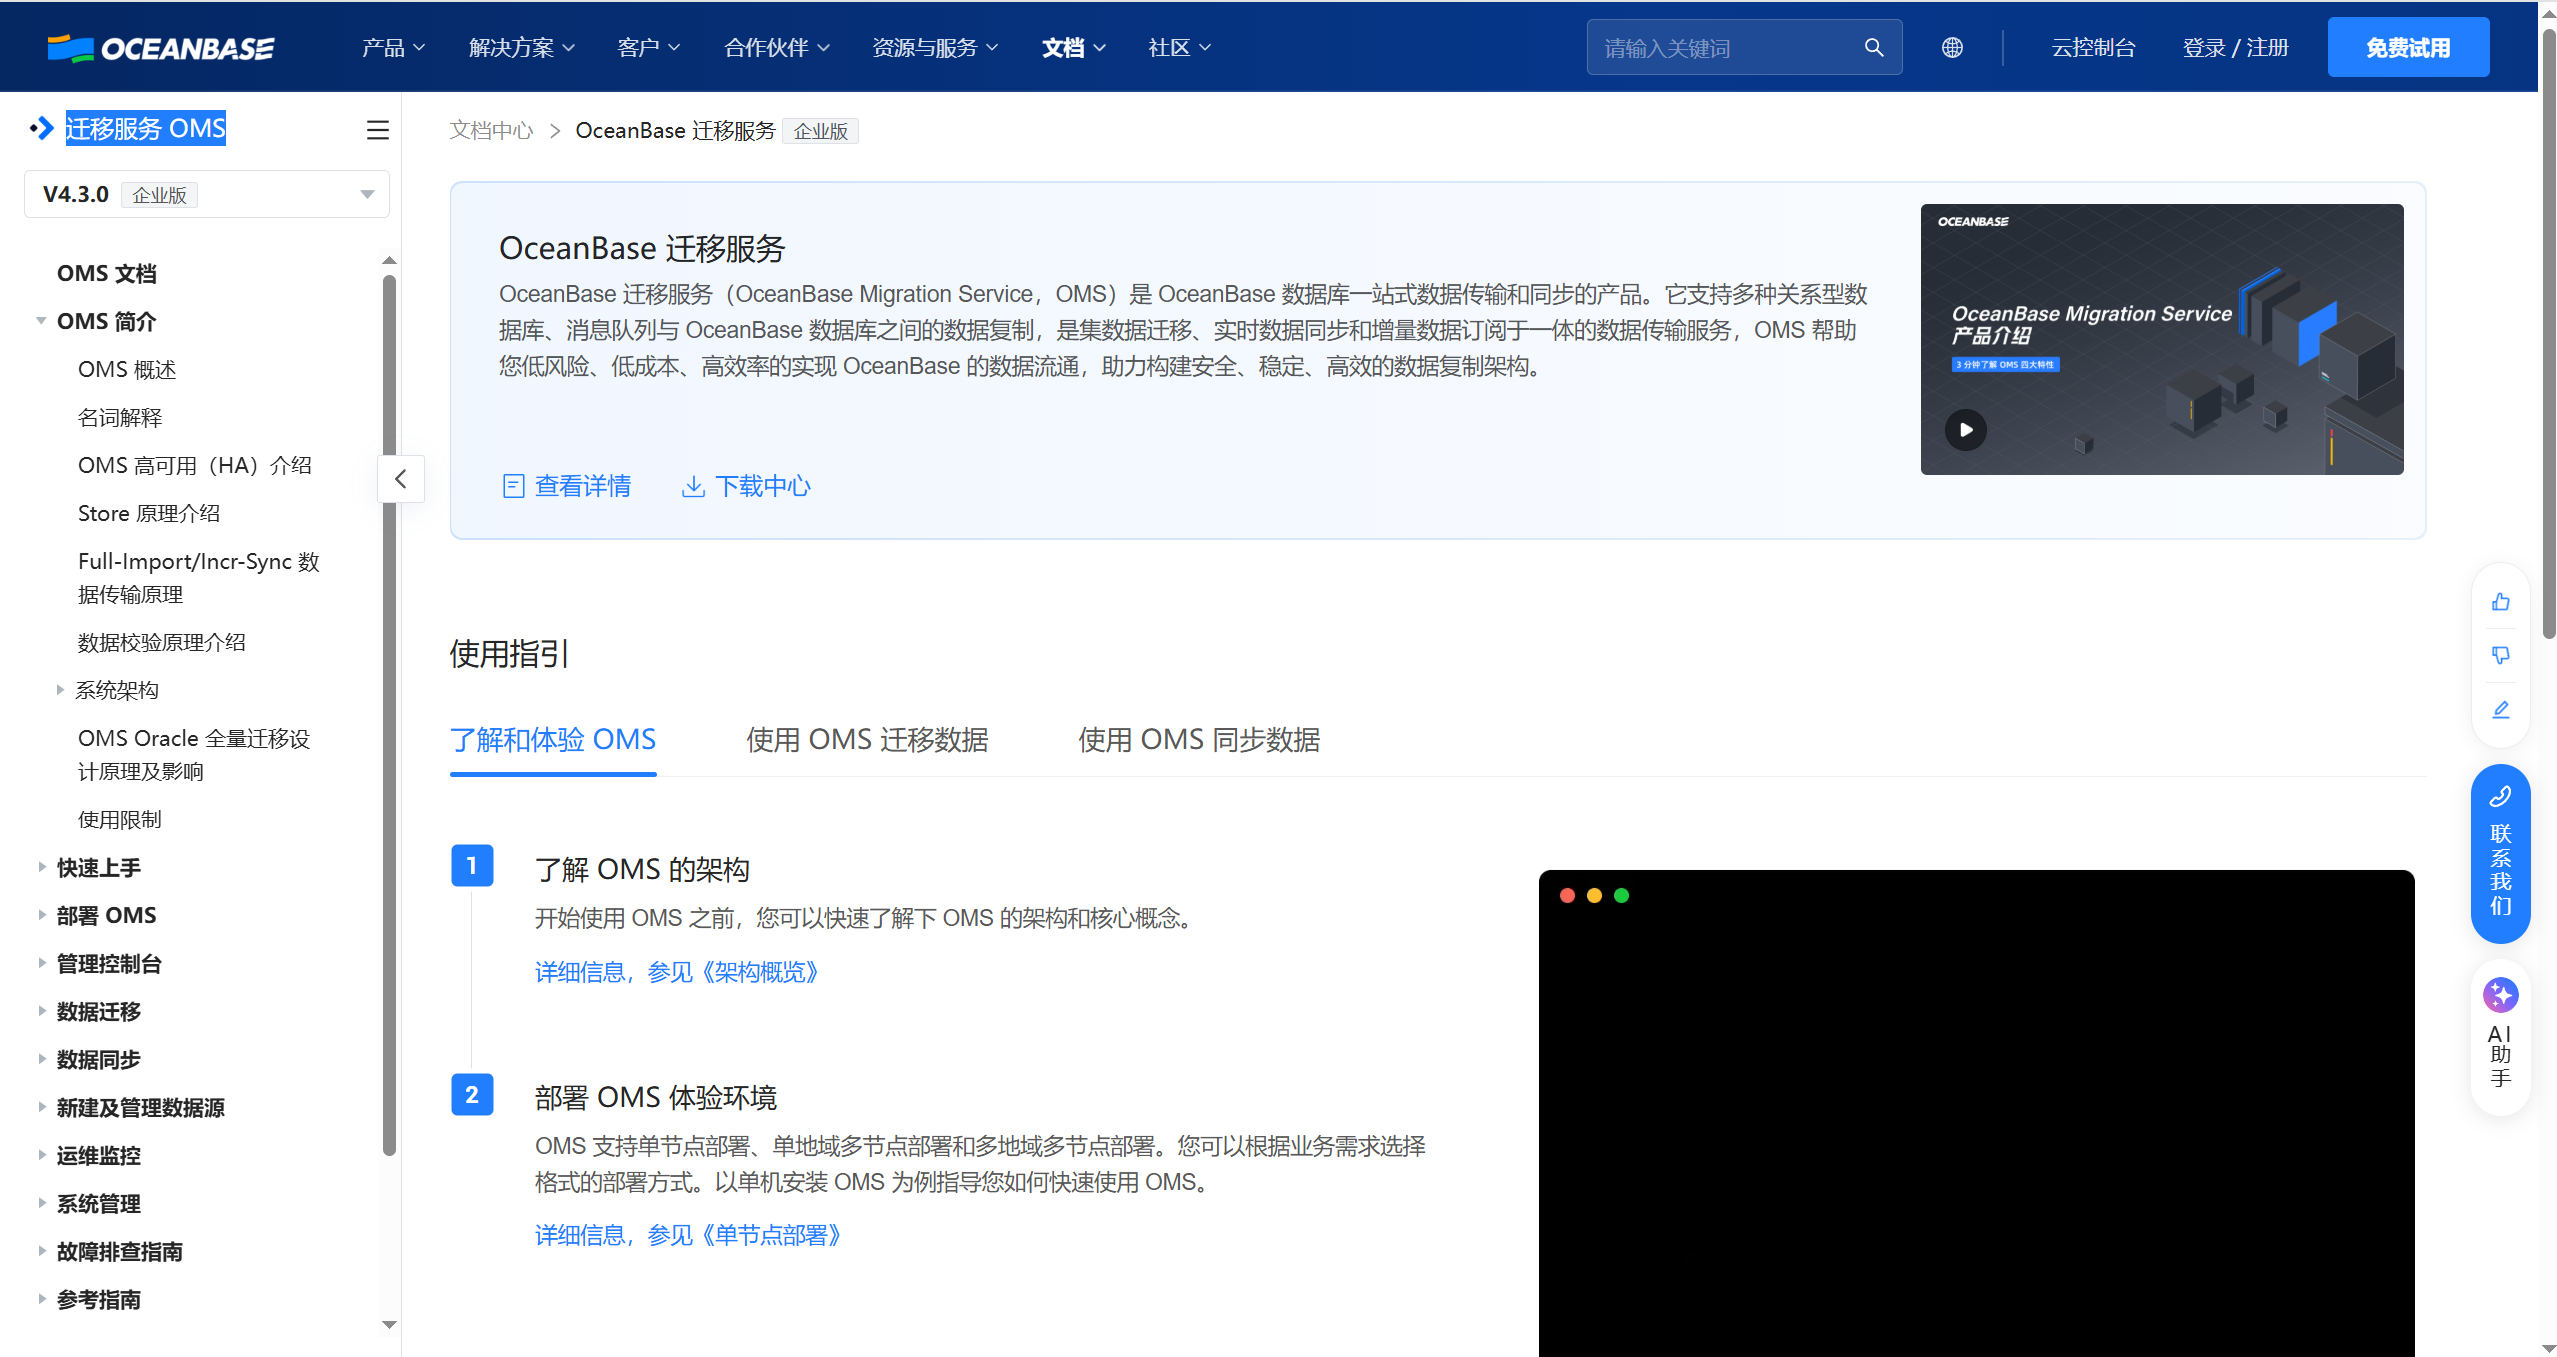Click the search magnifying glass icon
Viewport: 2557px width, 1357px height.
(x=1873, y=46)
